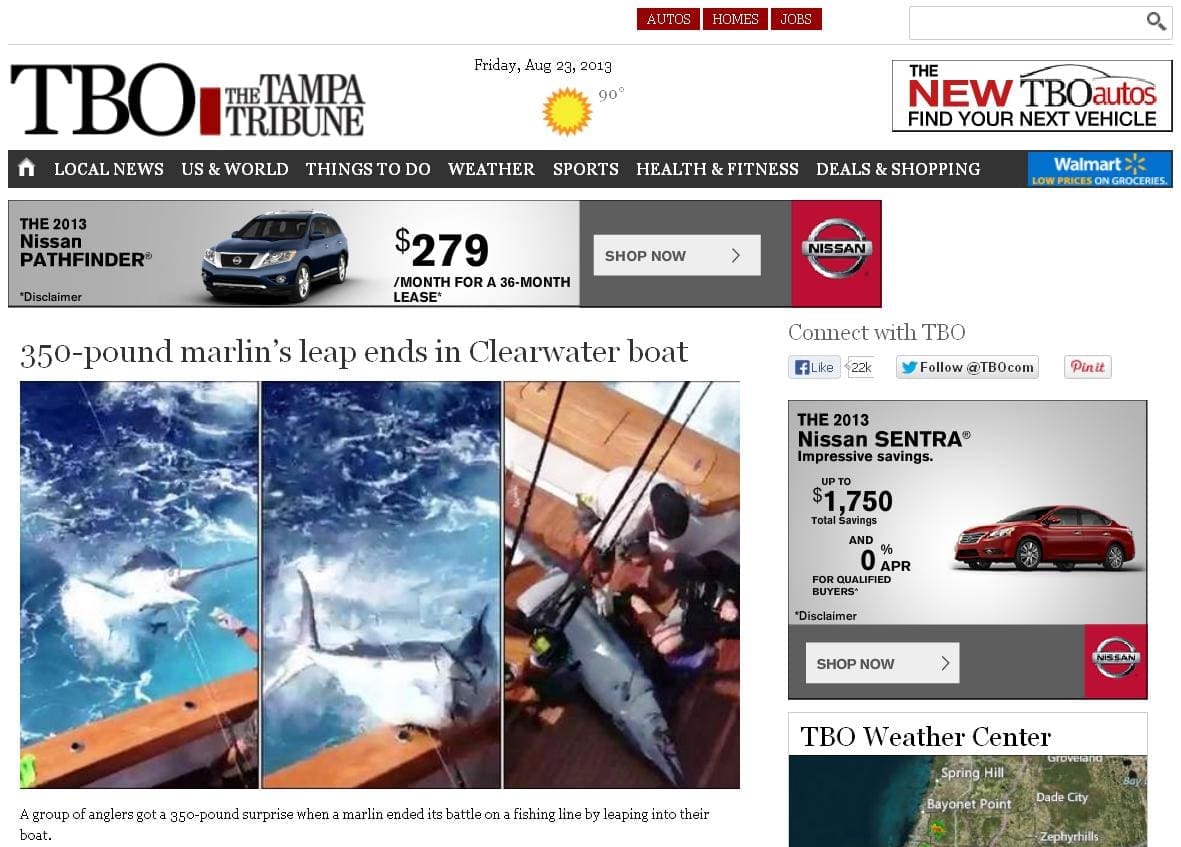Click the 90° temperature reading
This screenshot has width=1181, height=847.
[x=611, y=95]
